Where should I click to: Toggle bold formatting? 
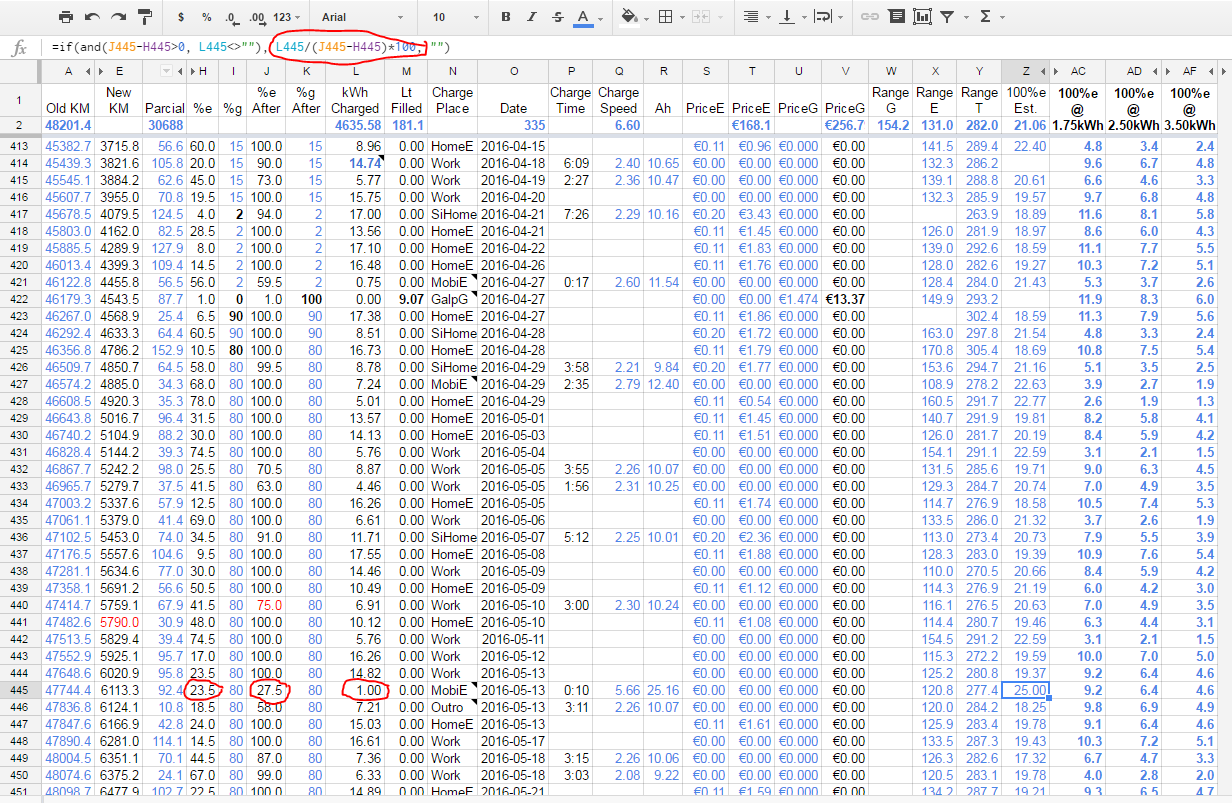tap(506, 17)
